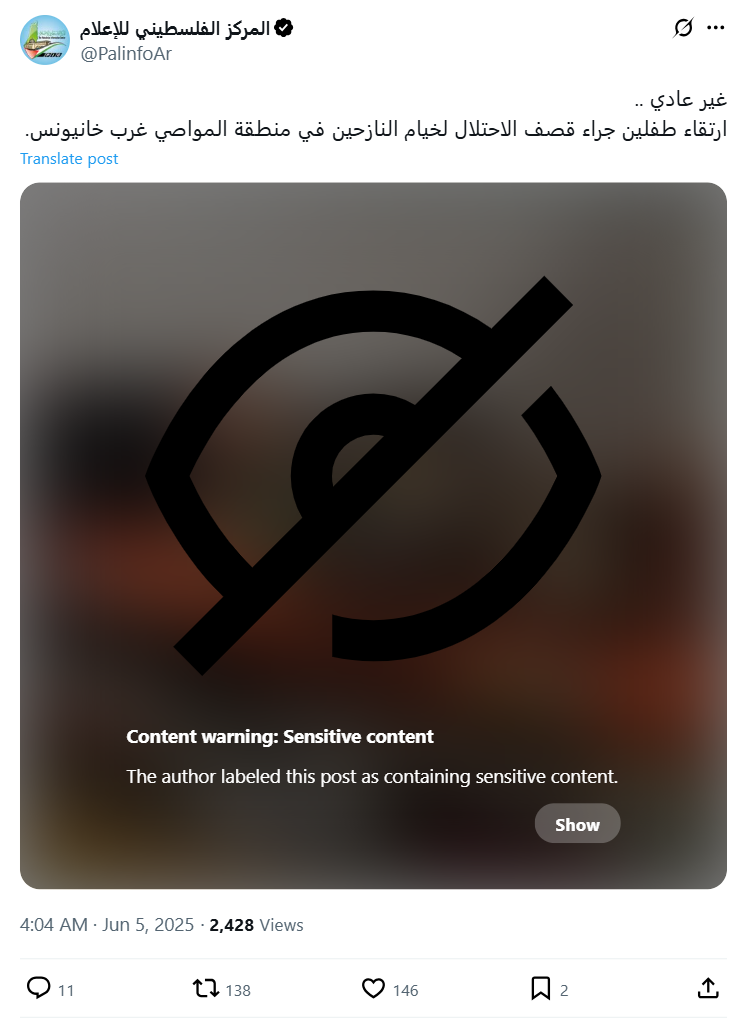747x1018 pixels.
Task: Click the @PalinfoAr handle
Action: click(126, 54)
